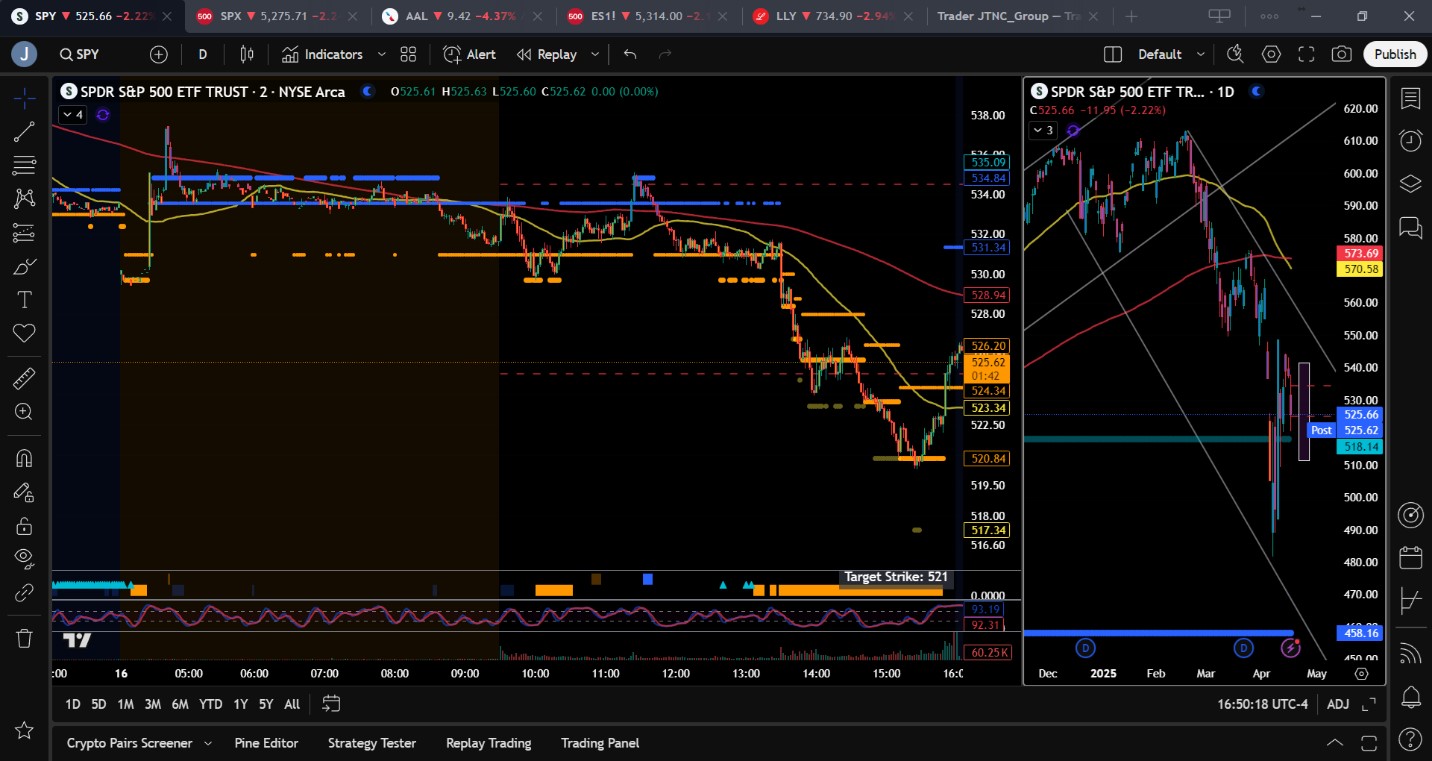Viewport: 1432px width, 761px height.
Task: Select the text annotation tool
Action: (x=25, y=300)
